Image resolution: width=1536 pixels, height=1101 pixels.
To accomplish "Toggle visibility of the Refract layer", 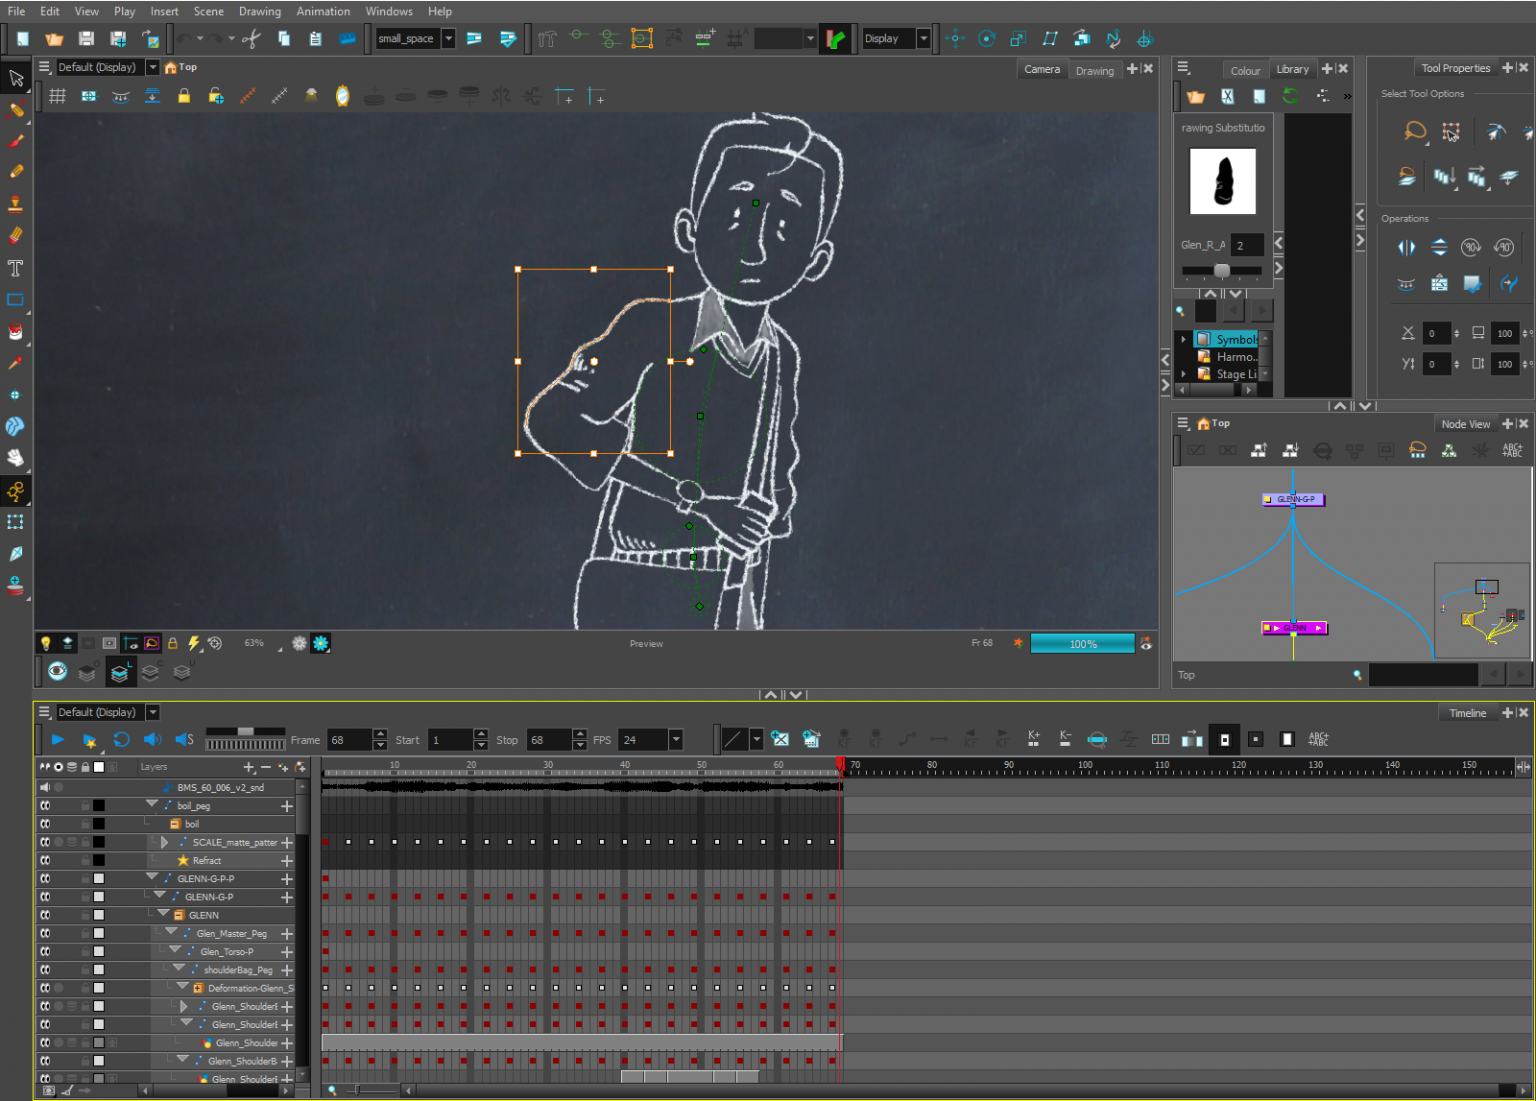I will 45,860.
